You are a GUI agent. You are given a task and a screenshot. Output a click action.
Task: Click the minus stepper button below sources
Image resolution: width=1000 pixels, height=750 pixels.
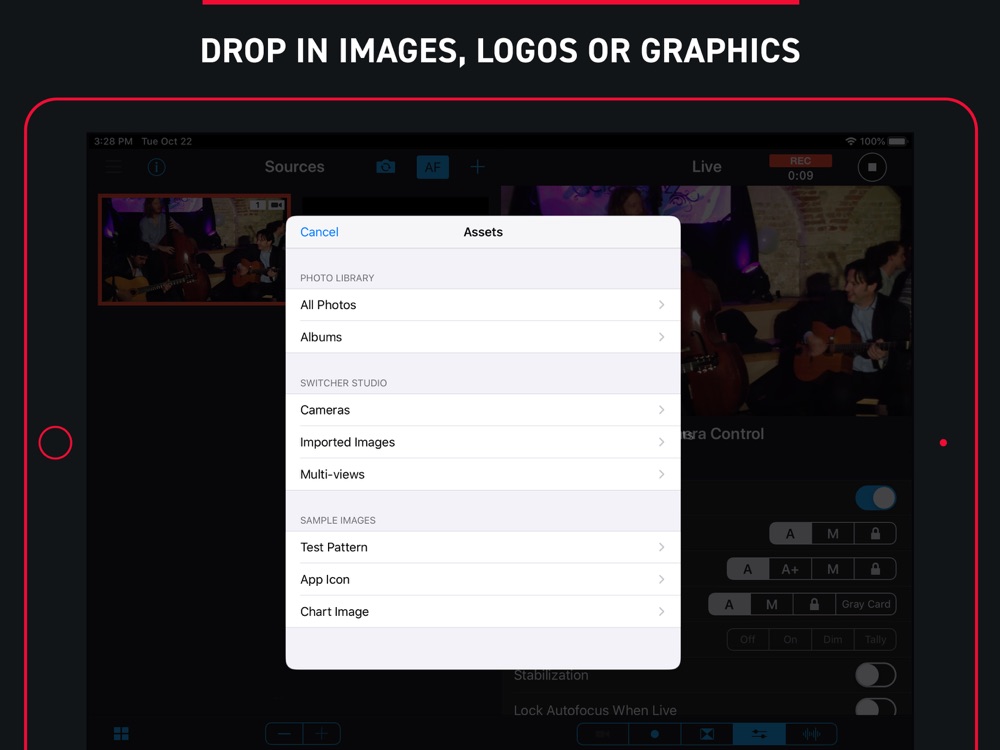click(x=284, y=734)
